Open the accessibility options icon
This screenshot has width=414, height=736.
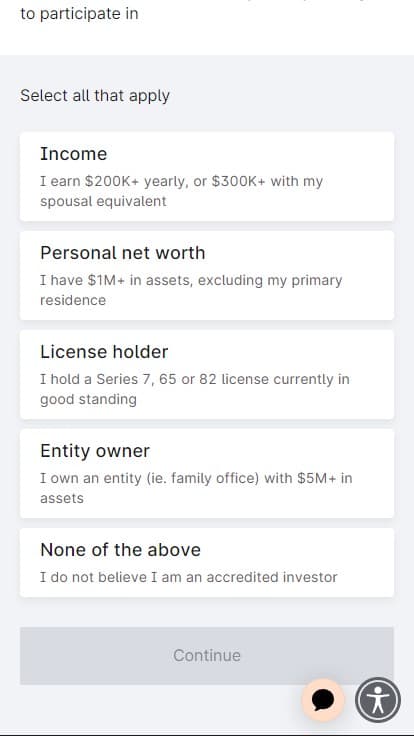click(378, 700)
